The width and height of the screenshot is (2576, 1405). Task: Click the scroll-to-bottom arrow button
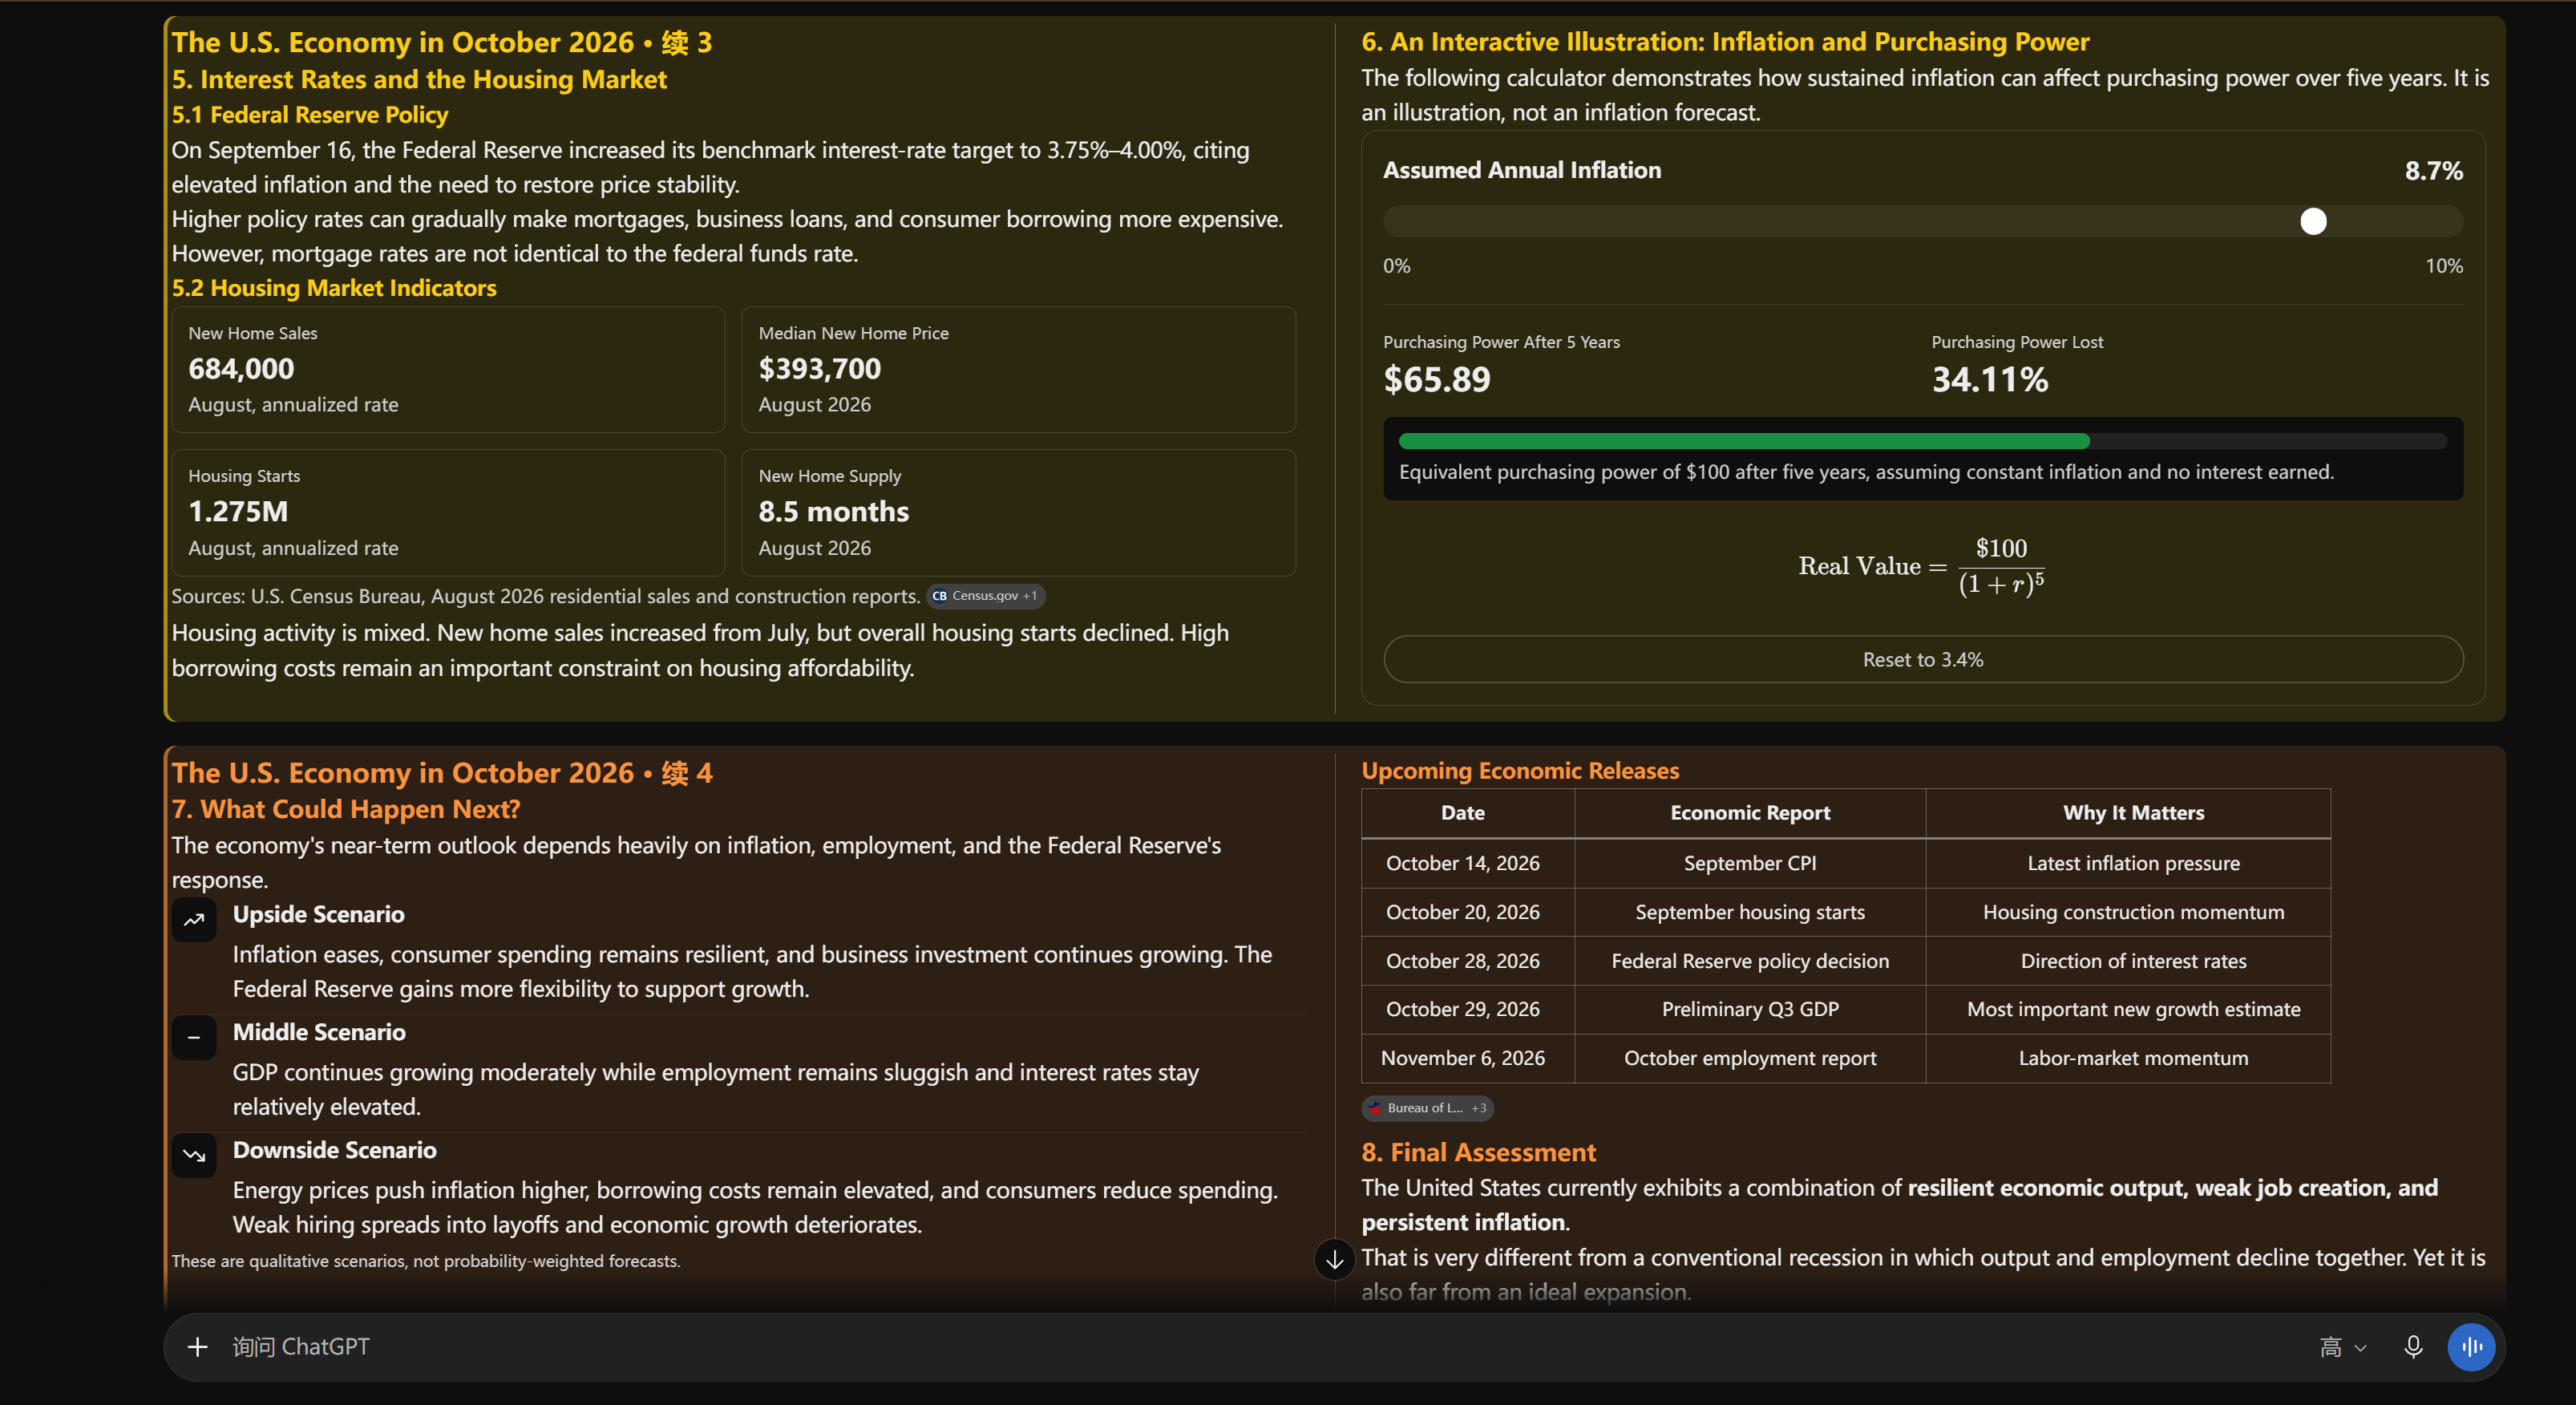(1334, 1259)
